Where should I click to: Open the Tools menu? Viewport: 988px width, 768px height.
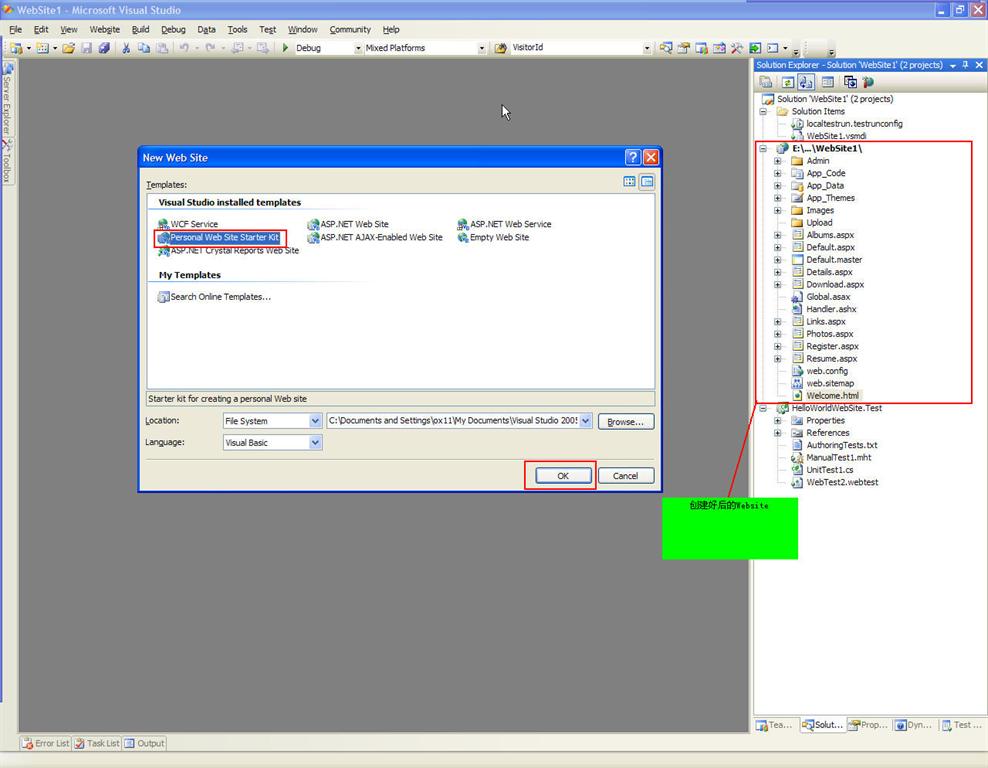coord(238,30)
